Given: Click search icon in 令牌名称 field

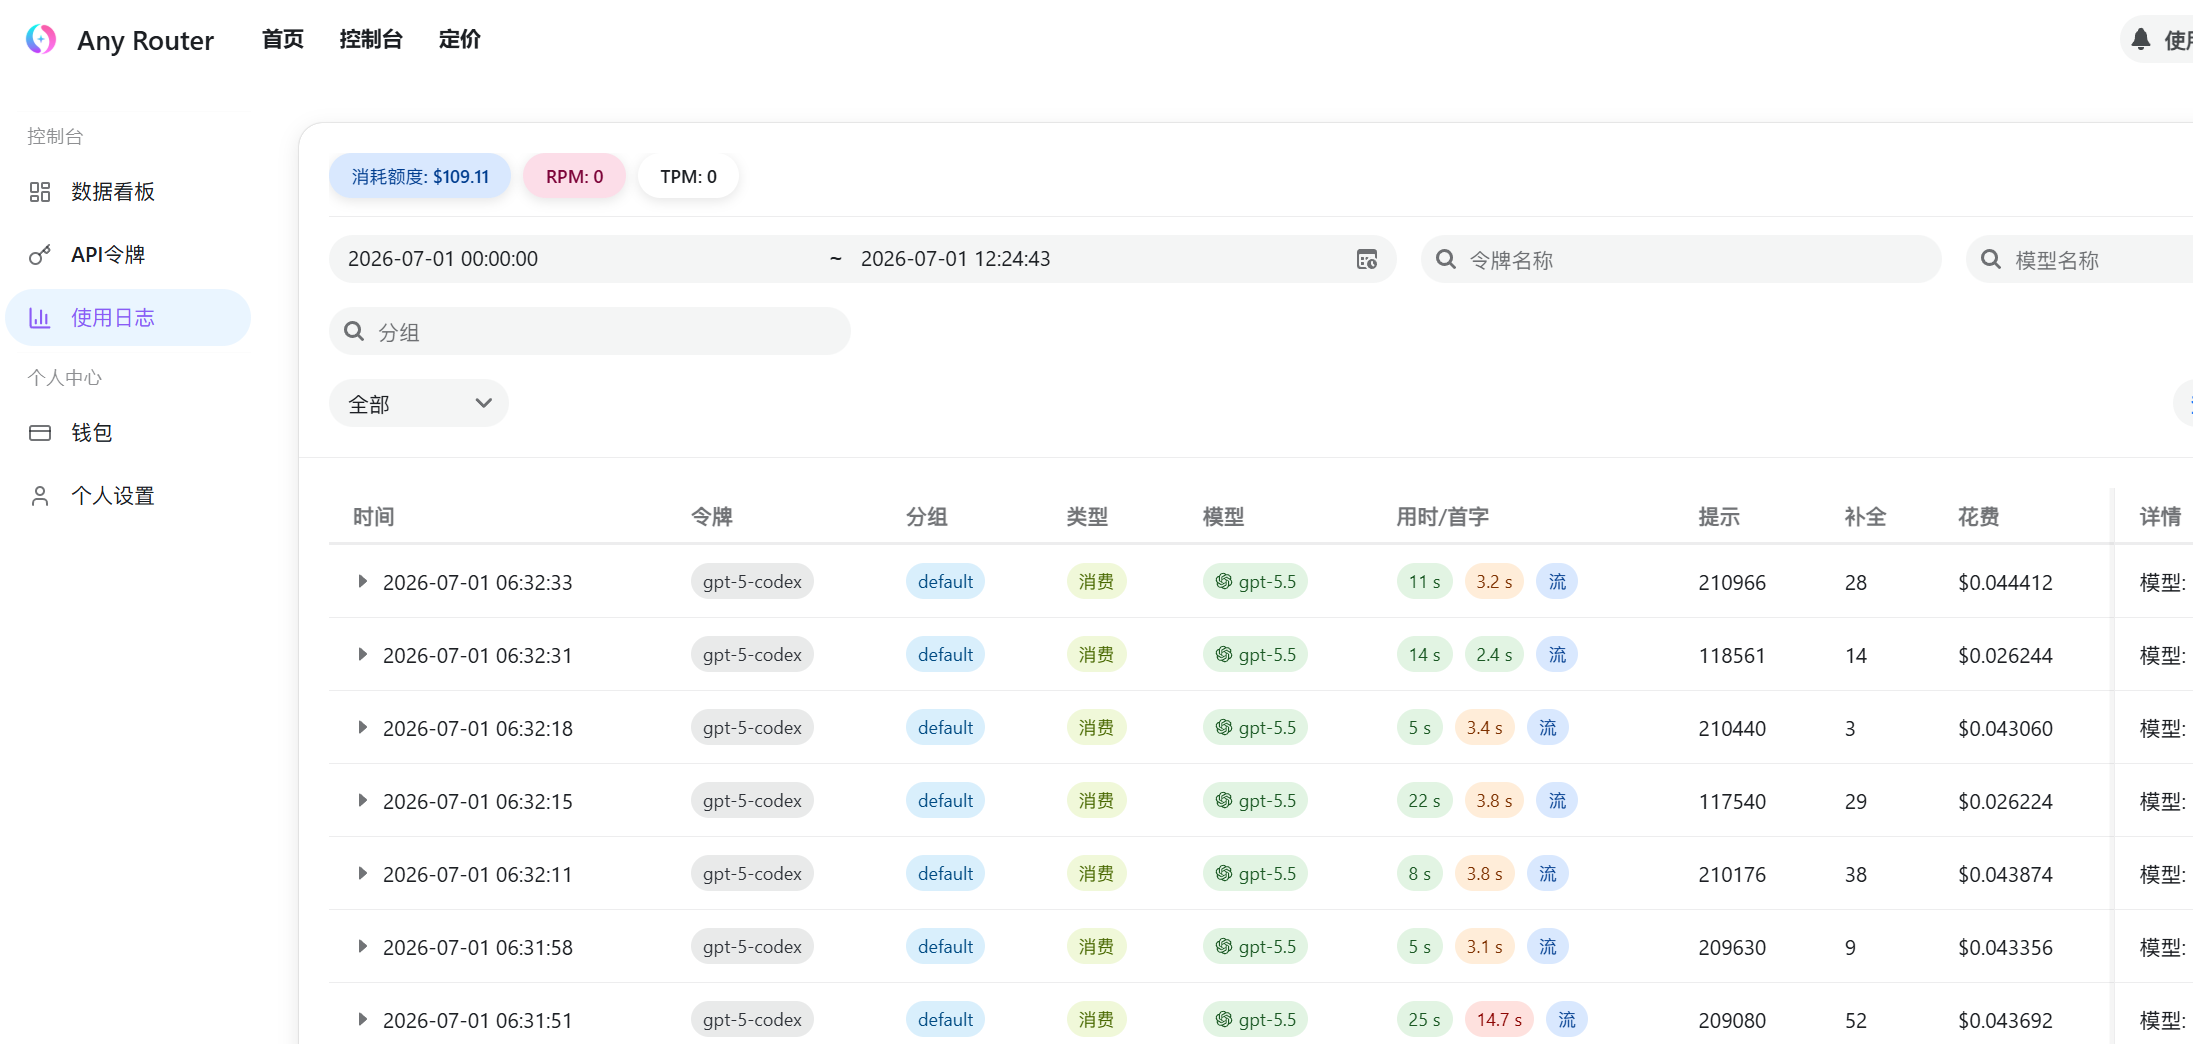Looking at the screenshot, I should pyautogui.click(x=1446, y=259).
